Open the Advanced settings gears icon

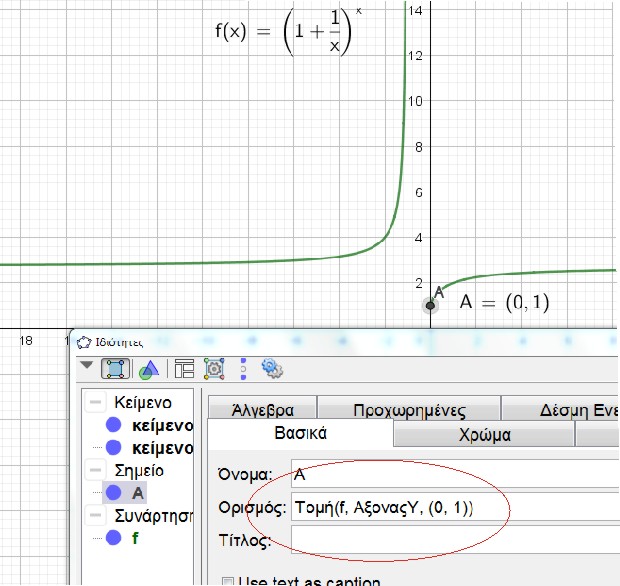click(x=272, y=368)
